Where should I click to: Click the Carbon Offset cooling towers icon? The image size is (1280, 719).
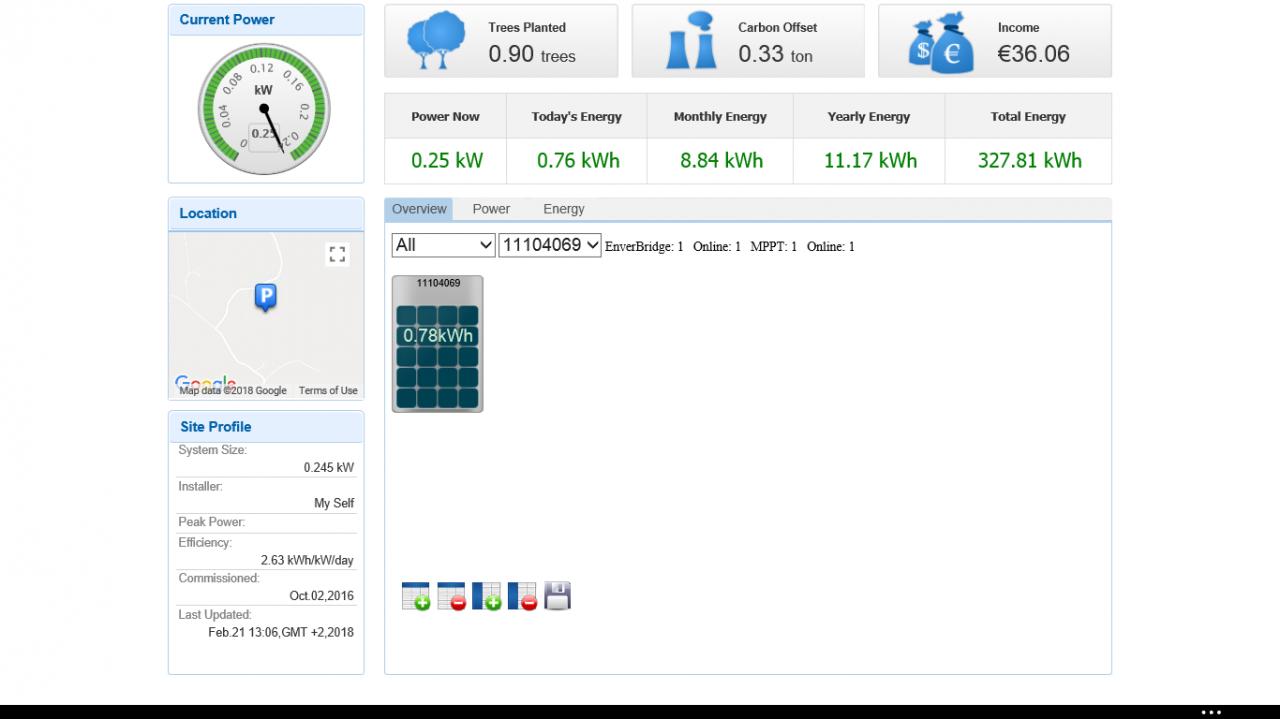point(693,40)
